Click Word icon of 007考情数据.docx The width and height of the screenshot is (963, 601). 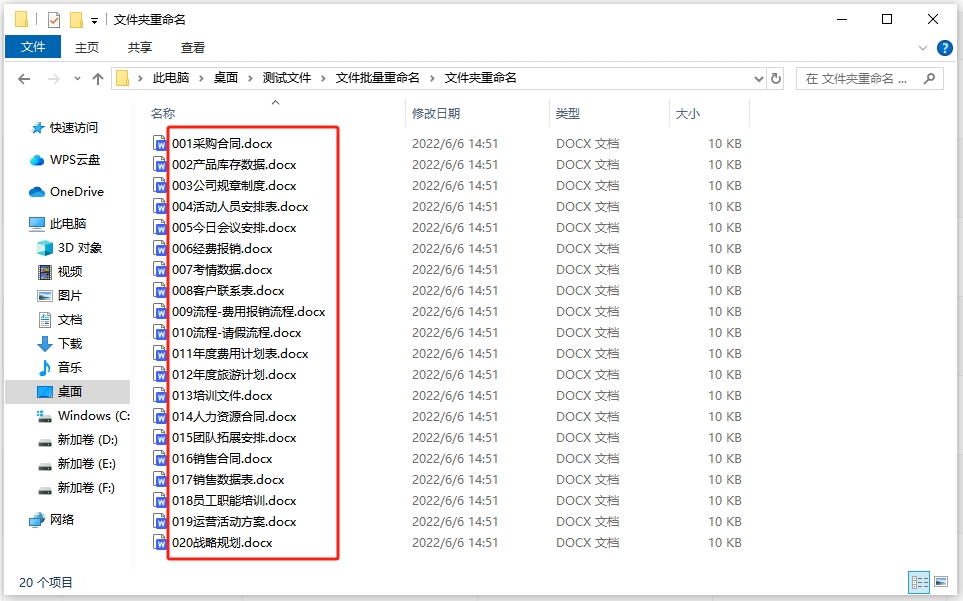click(160, 269)
